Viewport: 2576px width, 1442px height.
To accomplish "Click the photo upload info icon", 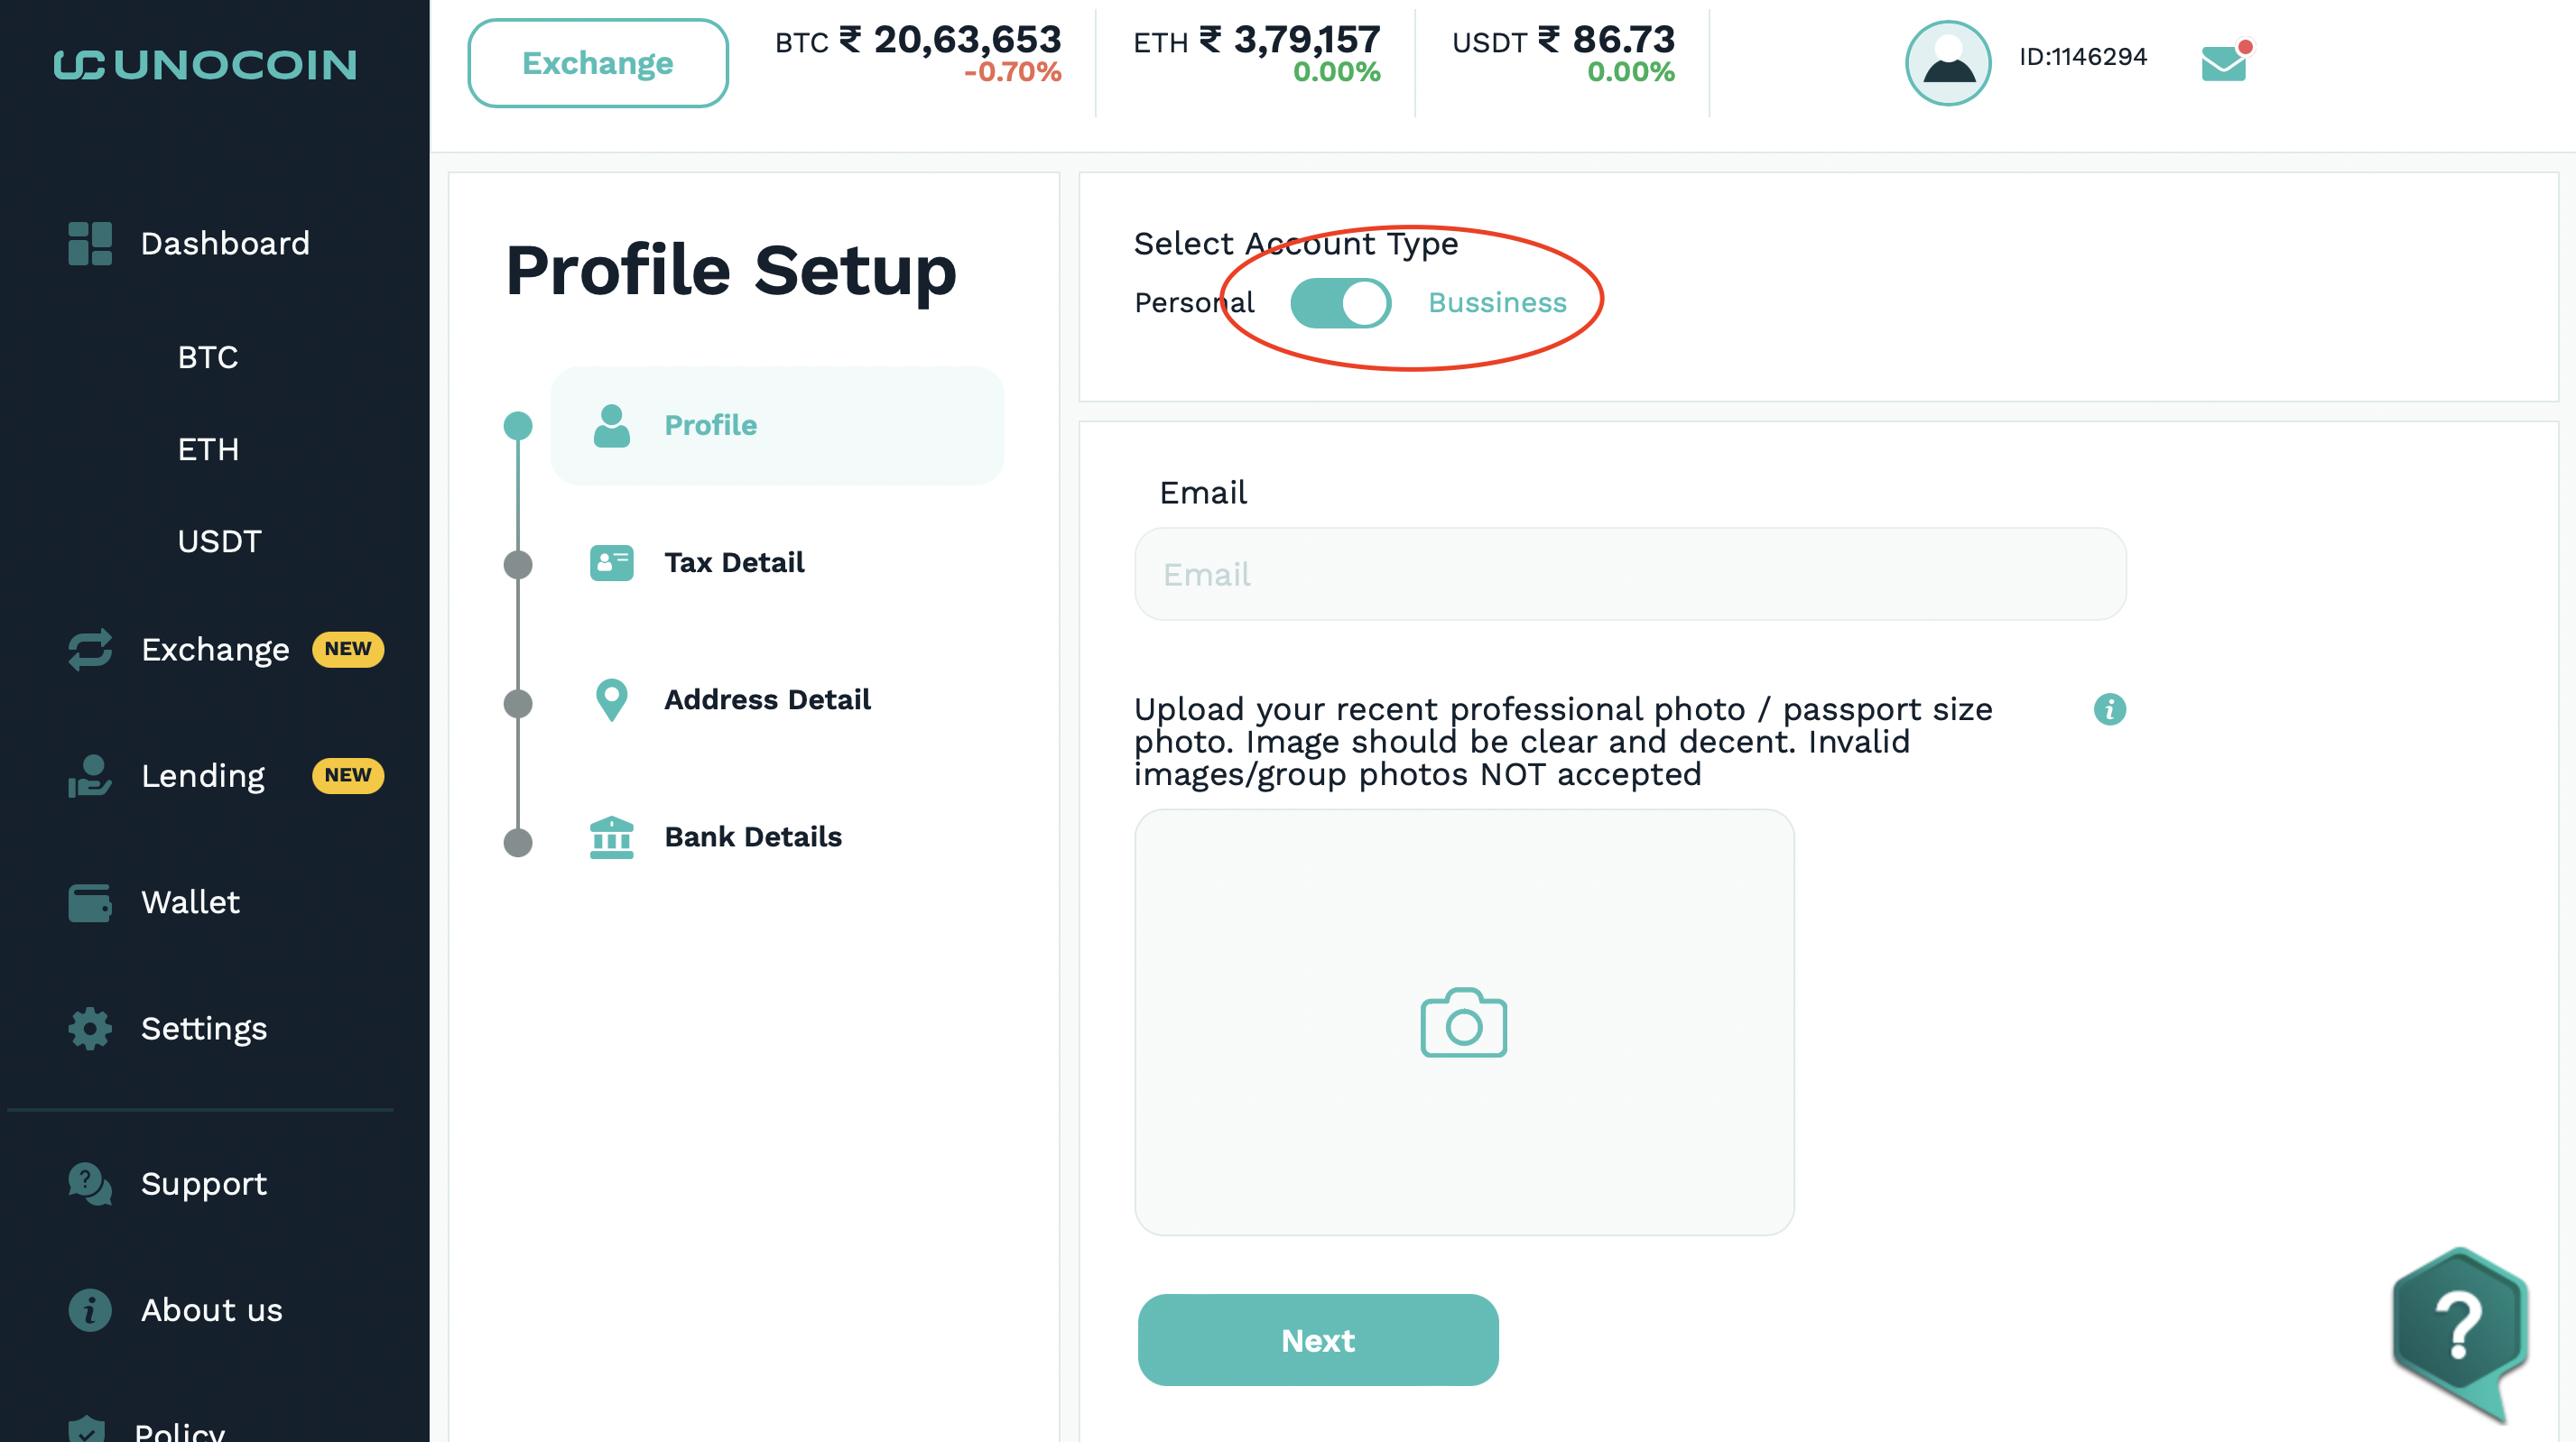I will 2109,709.
